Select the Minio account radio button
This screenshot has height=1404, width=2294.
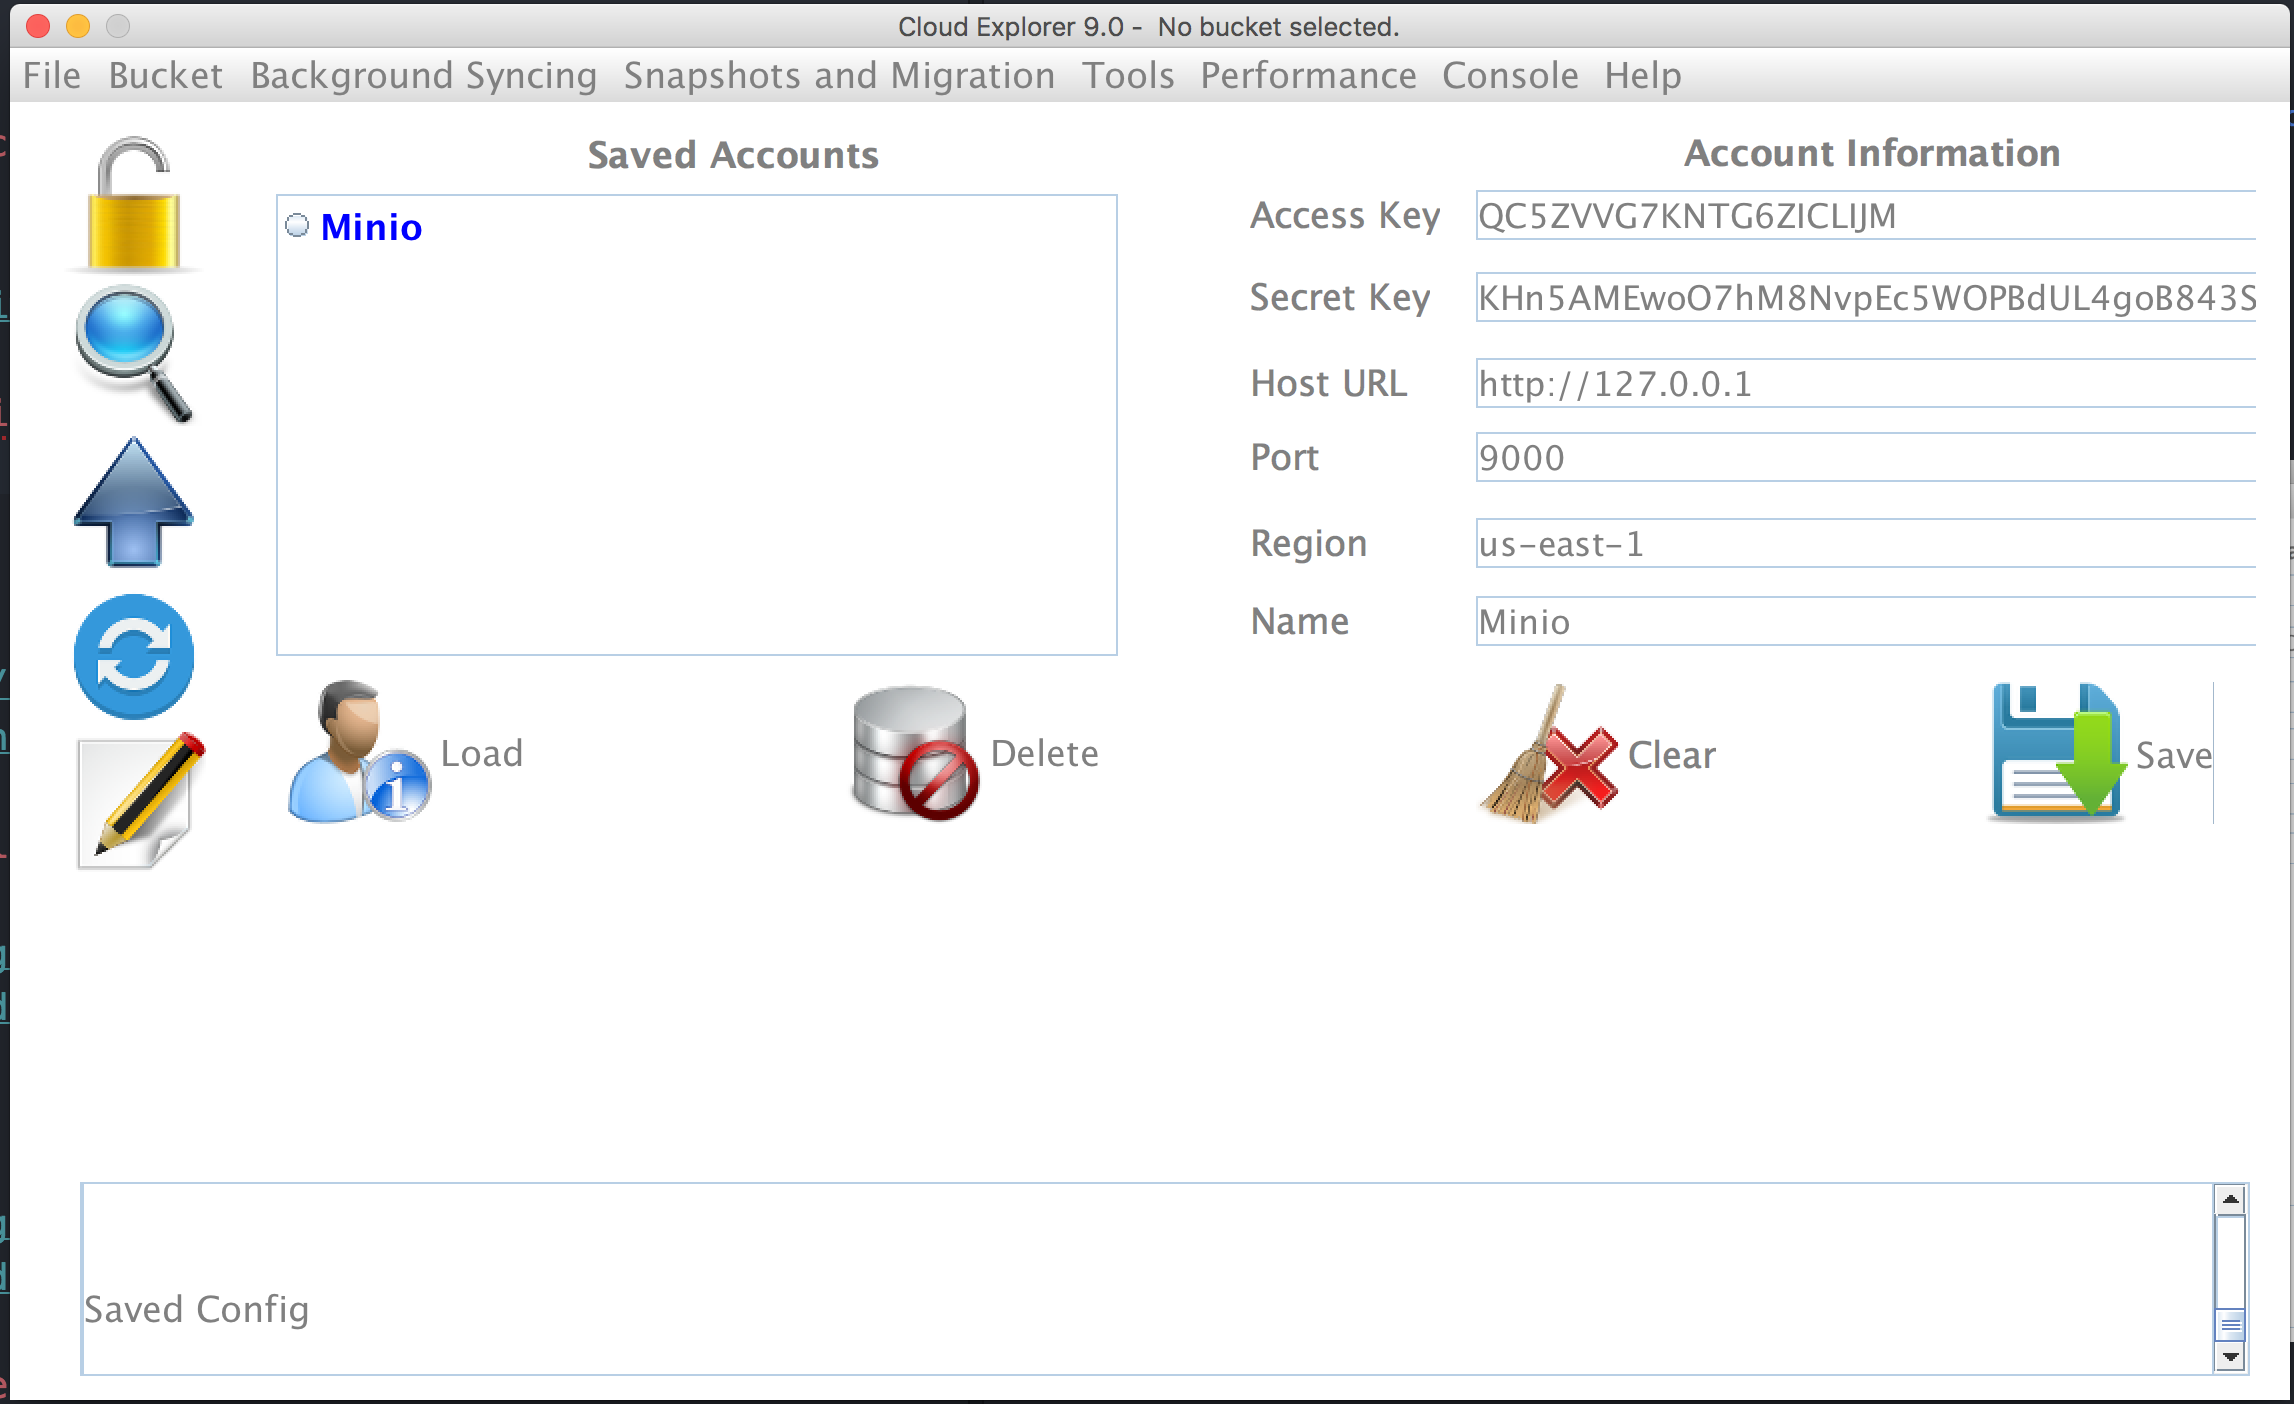pos(297,226)
